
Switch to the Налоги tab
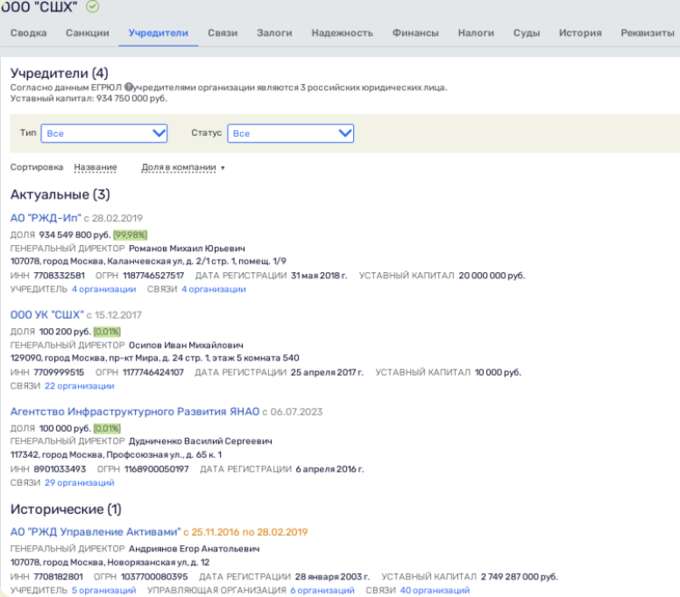476,33
